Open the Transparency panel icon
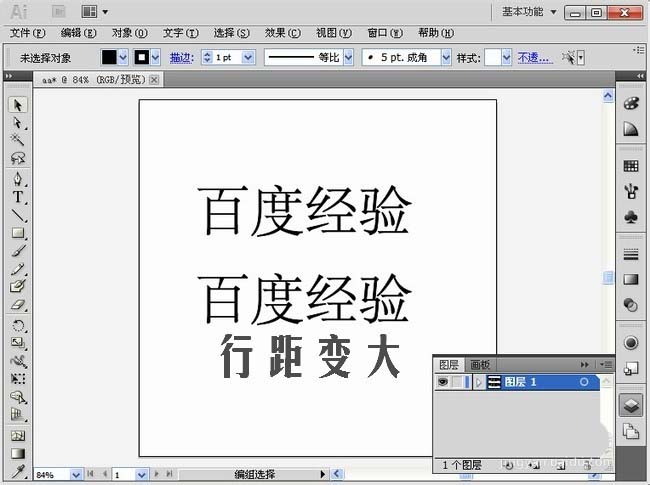Screen dimensions: 650x485 click(x=631, y=305)
